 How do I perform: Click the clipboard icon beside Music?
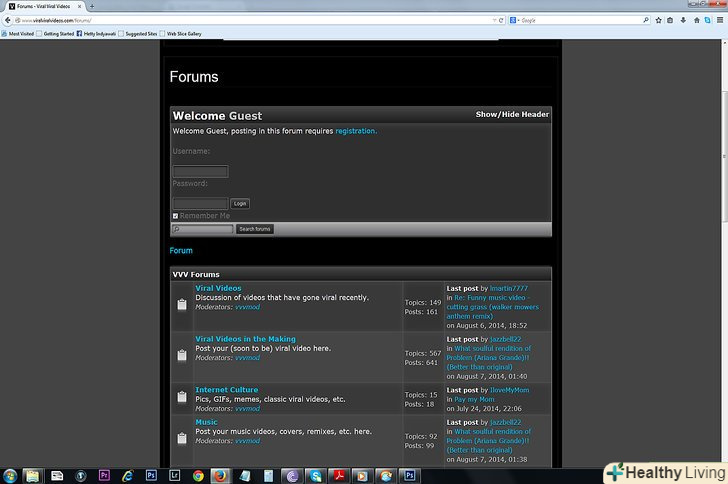[182, 438]
